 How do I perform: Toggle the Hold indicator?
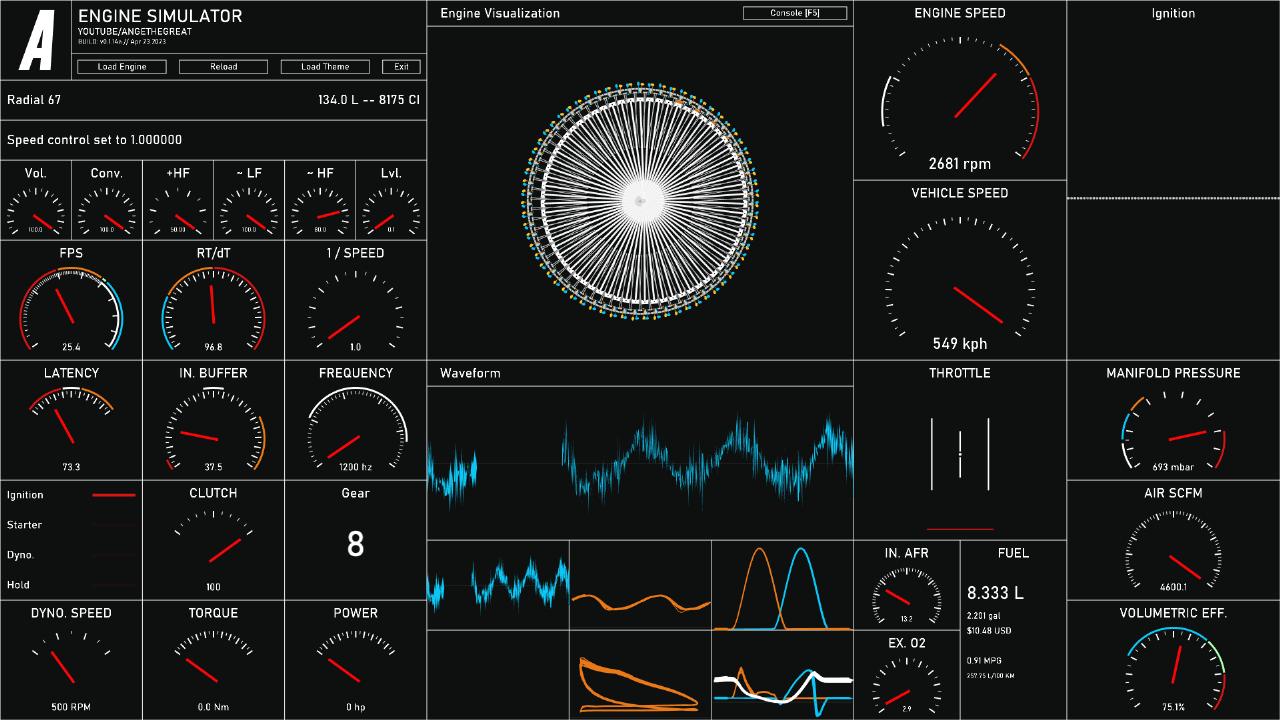[113, 585]
